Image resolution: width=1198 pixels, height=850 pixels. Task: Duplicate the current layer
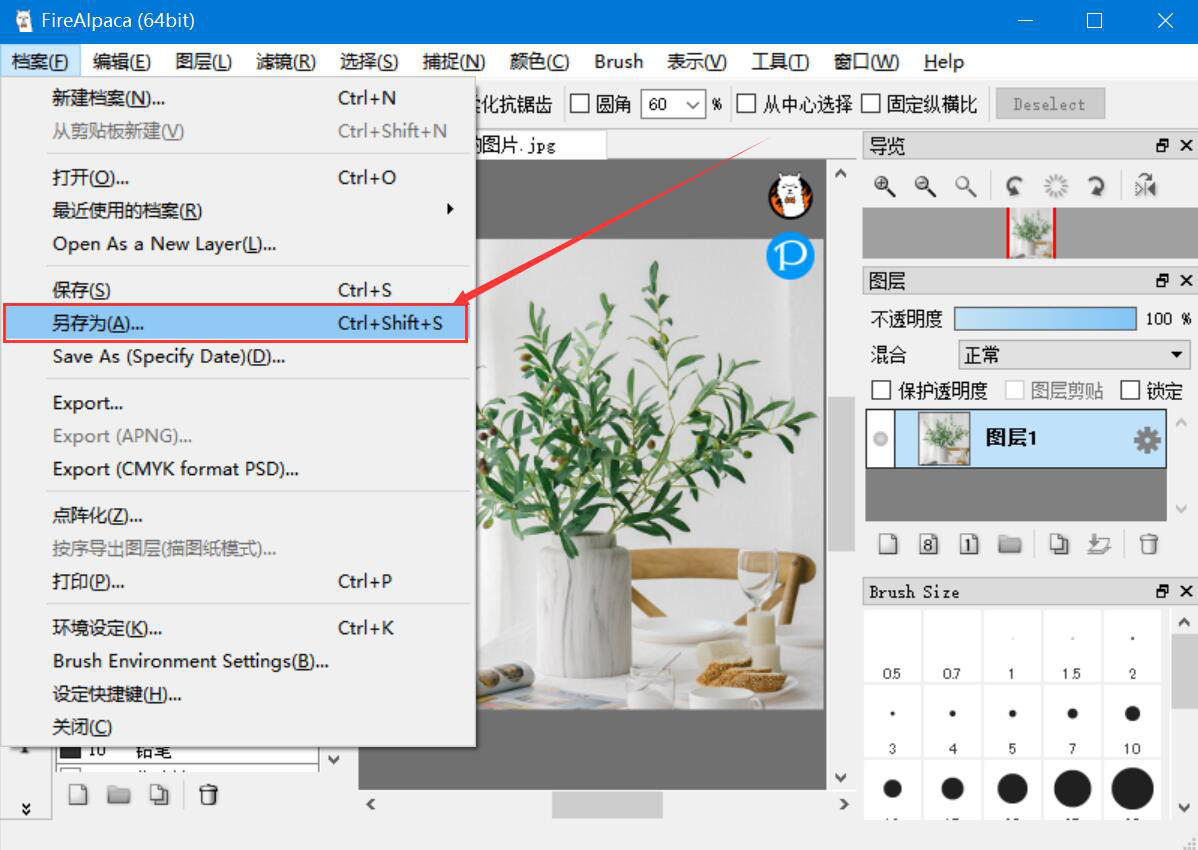click(x=1059, y=544)
